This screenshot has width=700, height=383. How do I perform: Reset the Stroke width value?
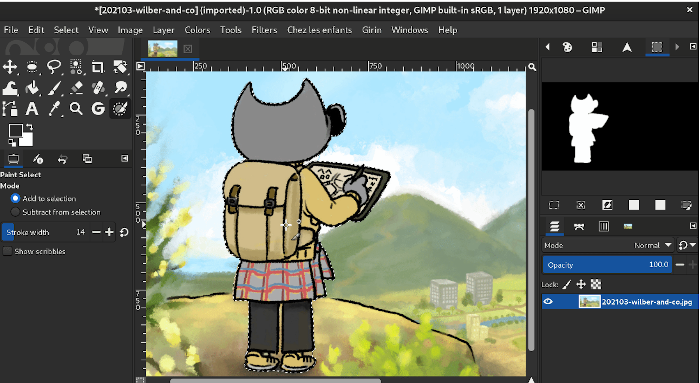click(124, 232)
